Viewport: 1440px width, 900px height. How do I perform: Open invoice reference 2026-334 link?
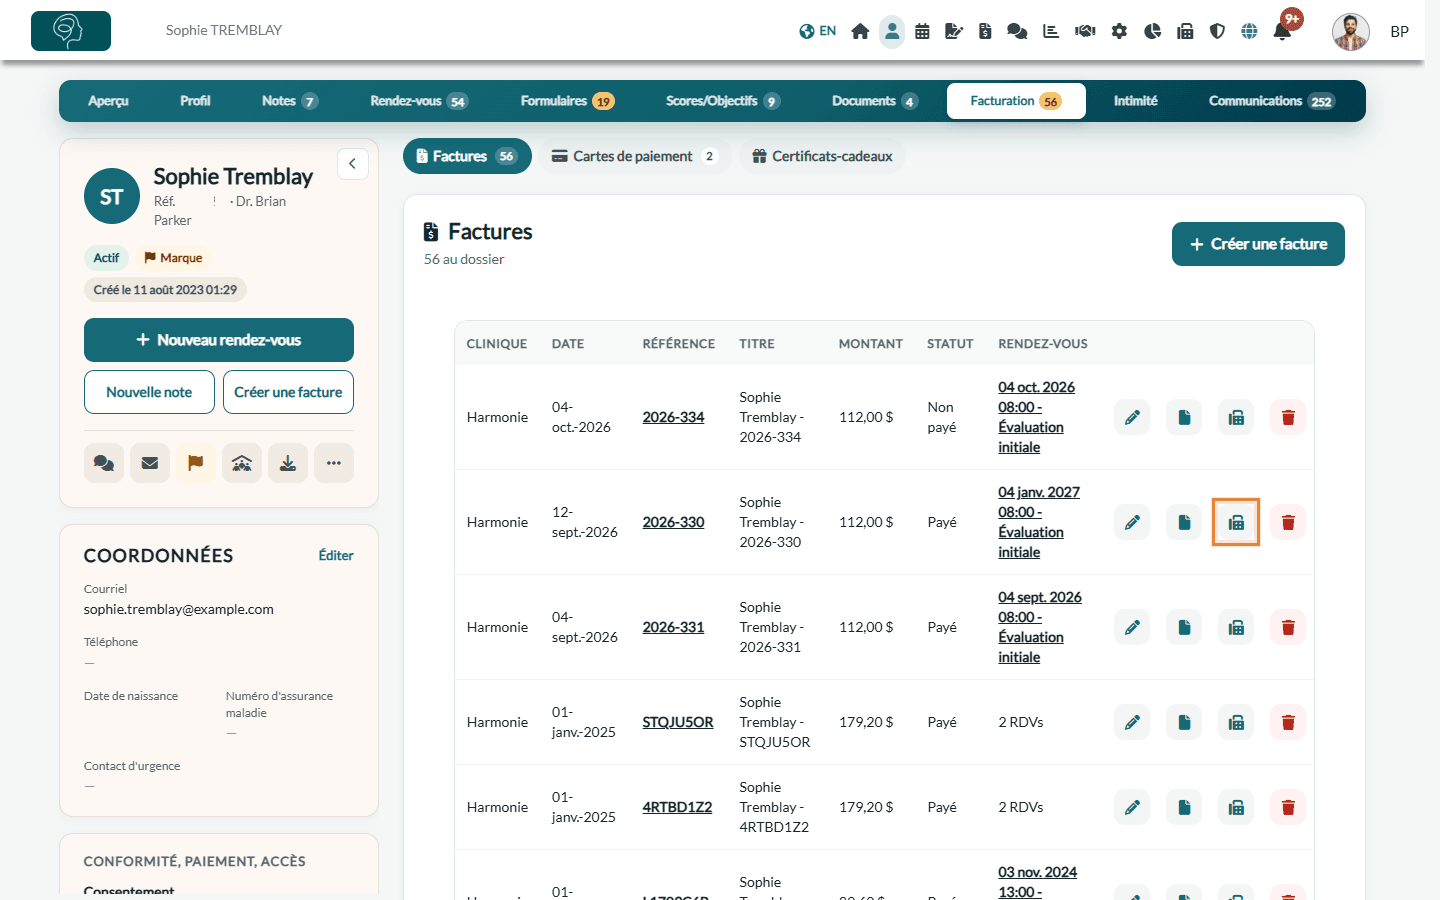(673, 417)
